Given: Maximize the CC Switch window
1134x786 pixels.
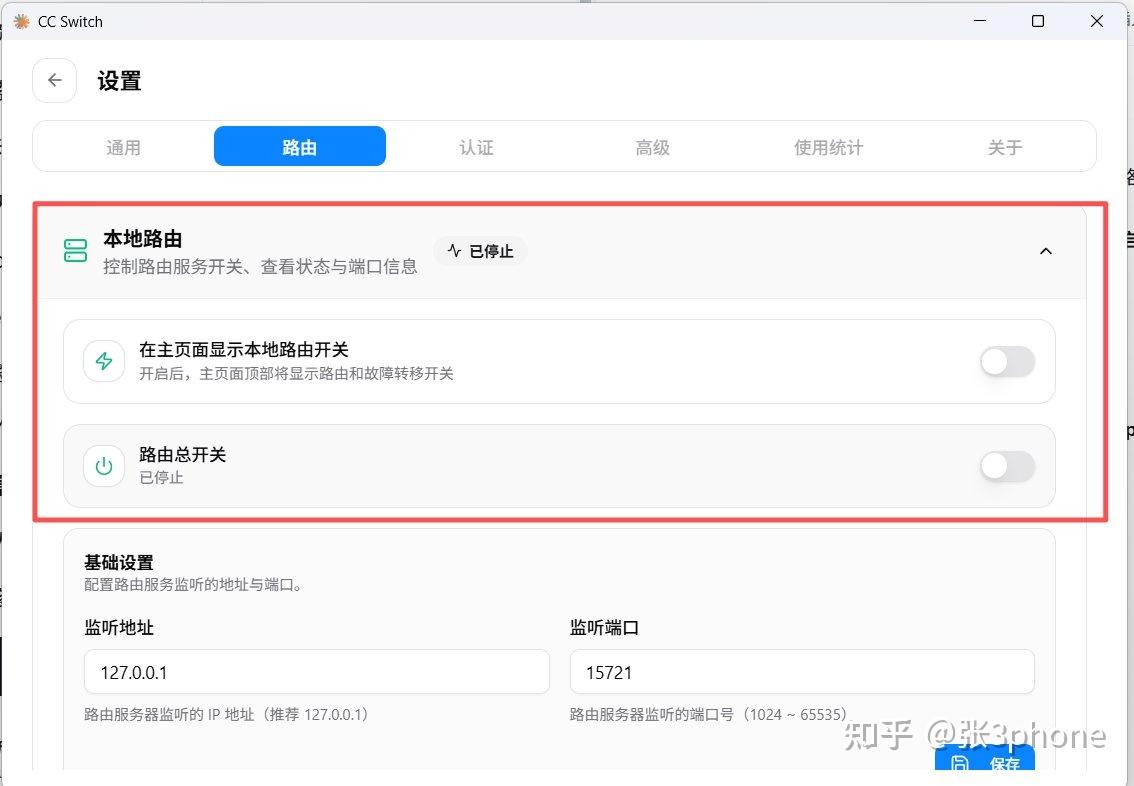Looking at the screenshot, I should [x=1038, y=21].
